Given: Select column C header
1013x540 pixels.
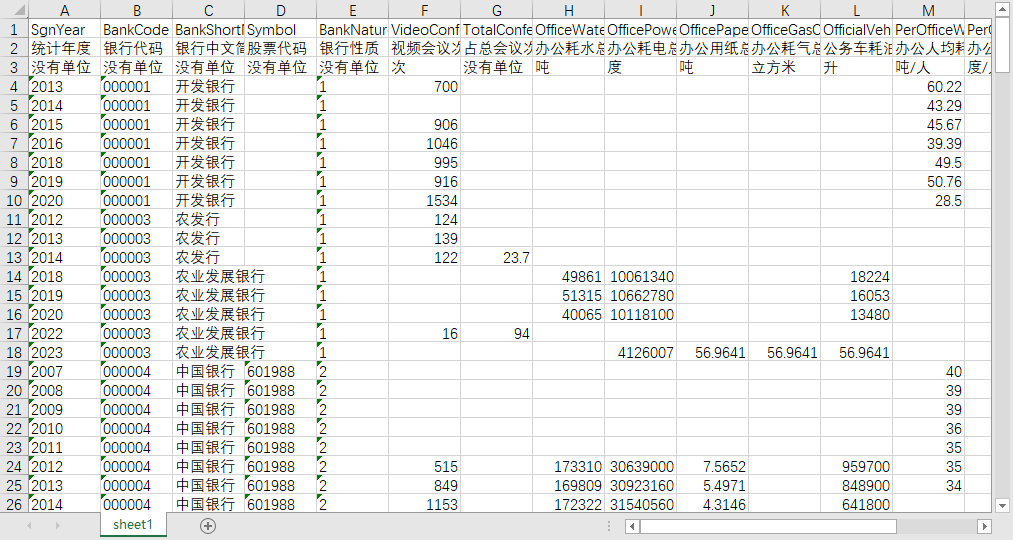Looking at the screenshot, I should [209, 10].
